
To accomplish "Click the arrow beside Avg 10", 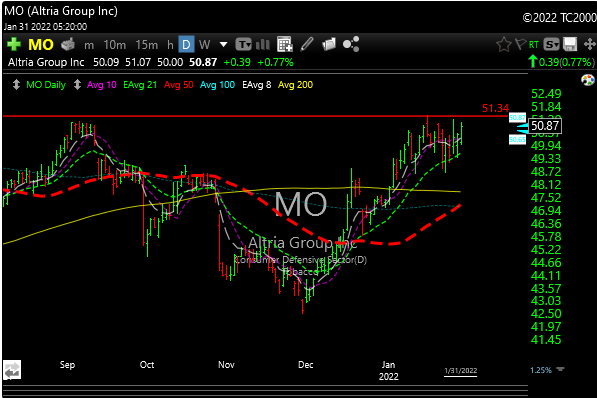I will coord(77,85).
